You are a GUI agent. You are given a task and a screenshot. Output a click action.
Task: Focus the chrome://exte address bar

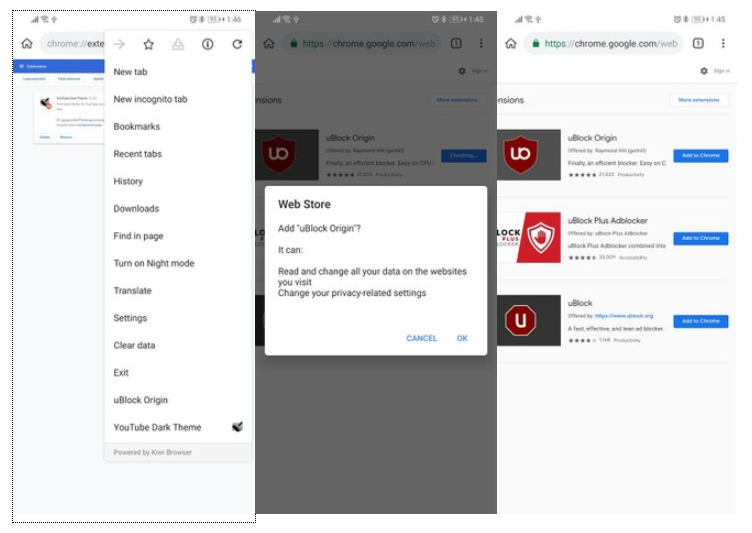(73, 44)
